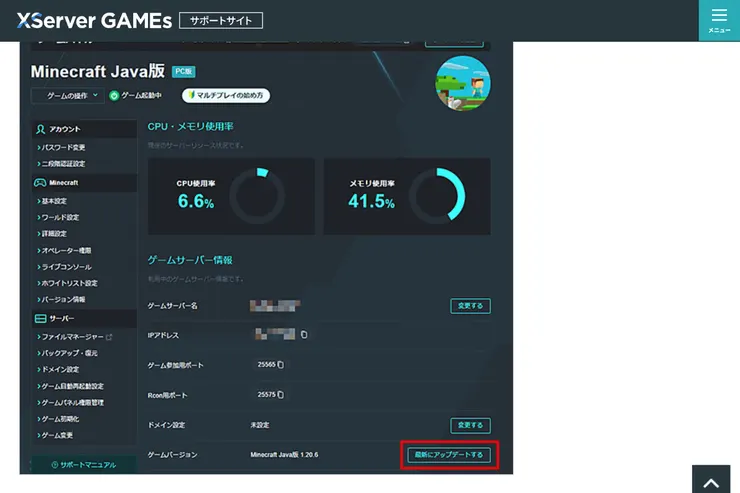Click the 6.6% CPU usage value
This screenshot has width=740, height=493.
[x=196, y=201]
